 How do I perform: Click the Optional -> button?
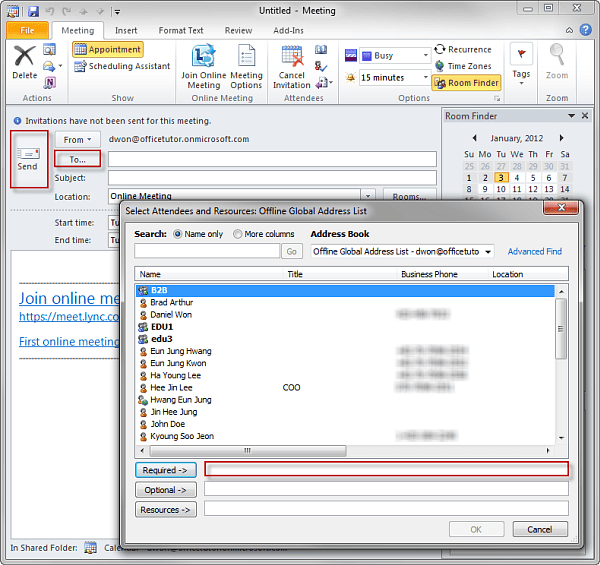pyautogui.click(x=166, y=490)
